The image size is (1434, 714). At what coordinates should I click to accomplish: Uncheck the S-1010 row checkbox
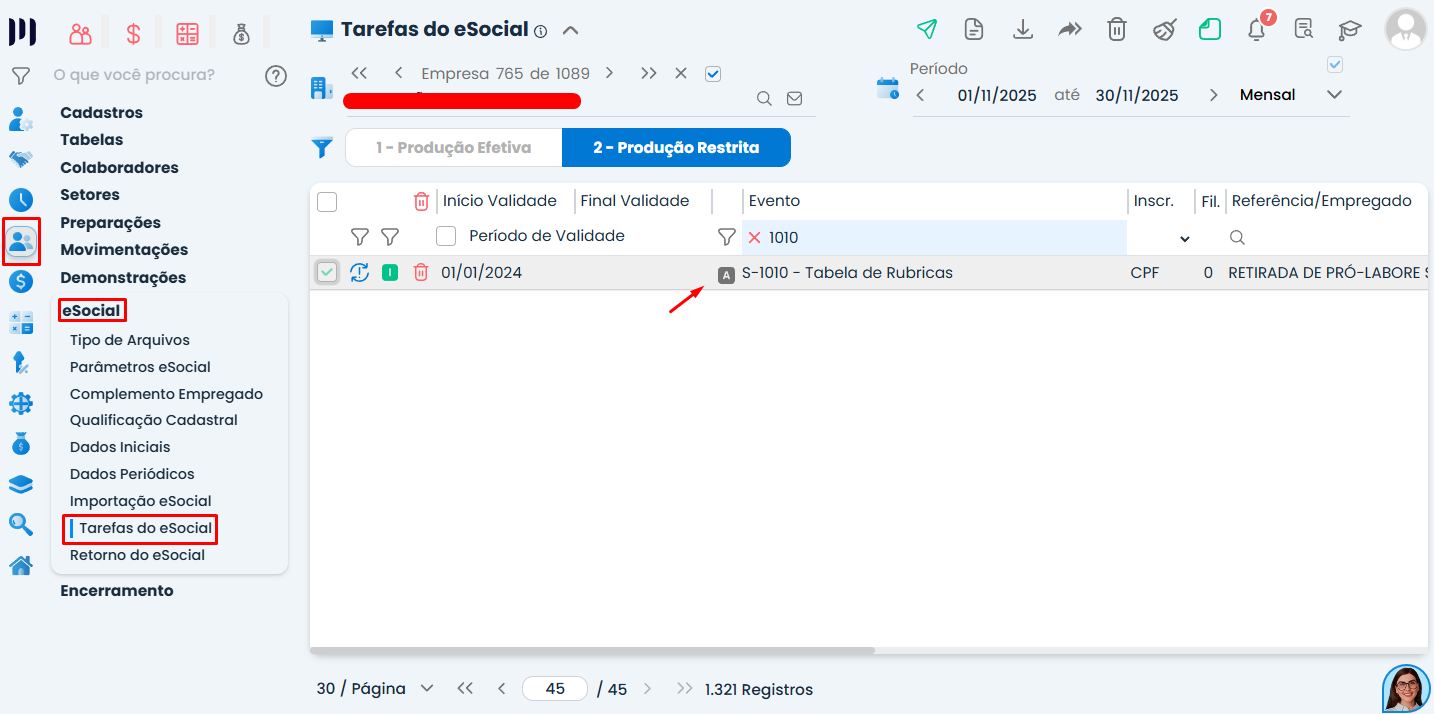pos(327,272)
